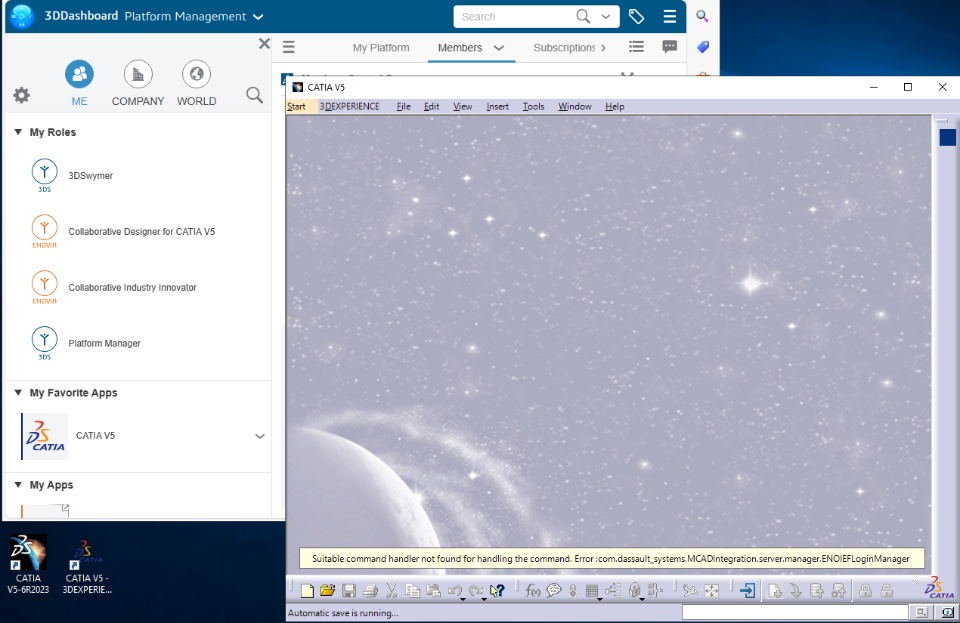Collapse the My Apps section
The width and height of the screenshot is (960, 623).
click(18, 485)
